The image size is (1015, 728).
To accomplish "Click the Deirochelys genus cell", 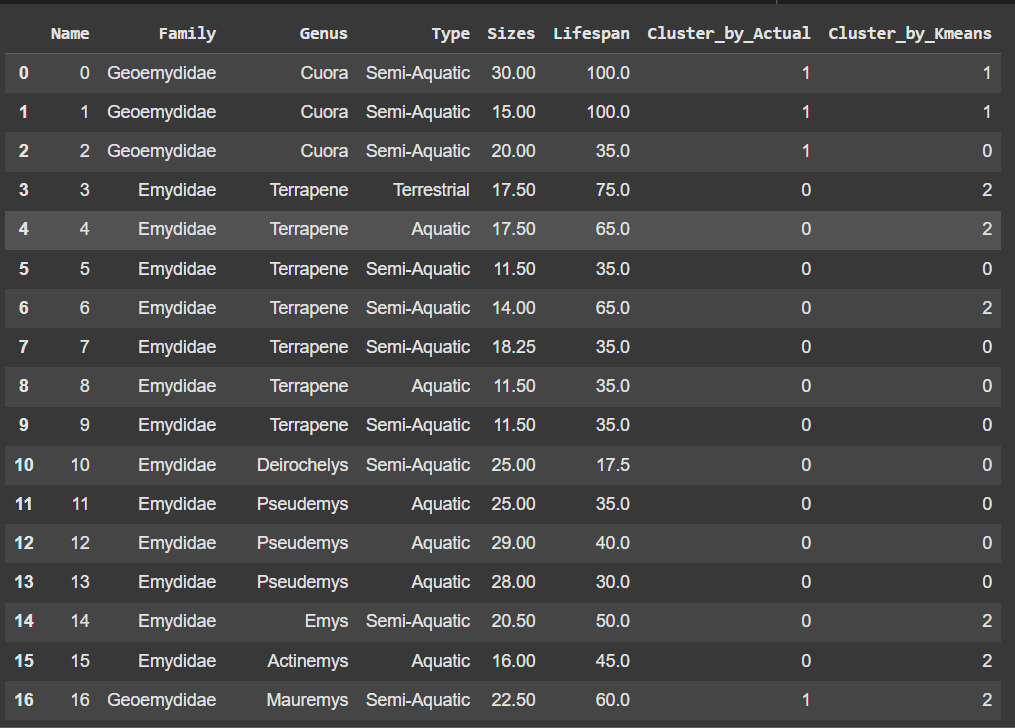I will 302,465.
